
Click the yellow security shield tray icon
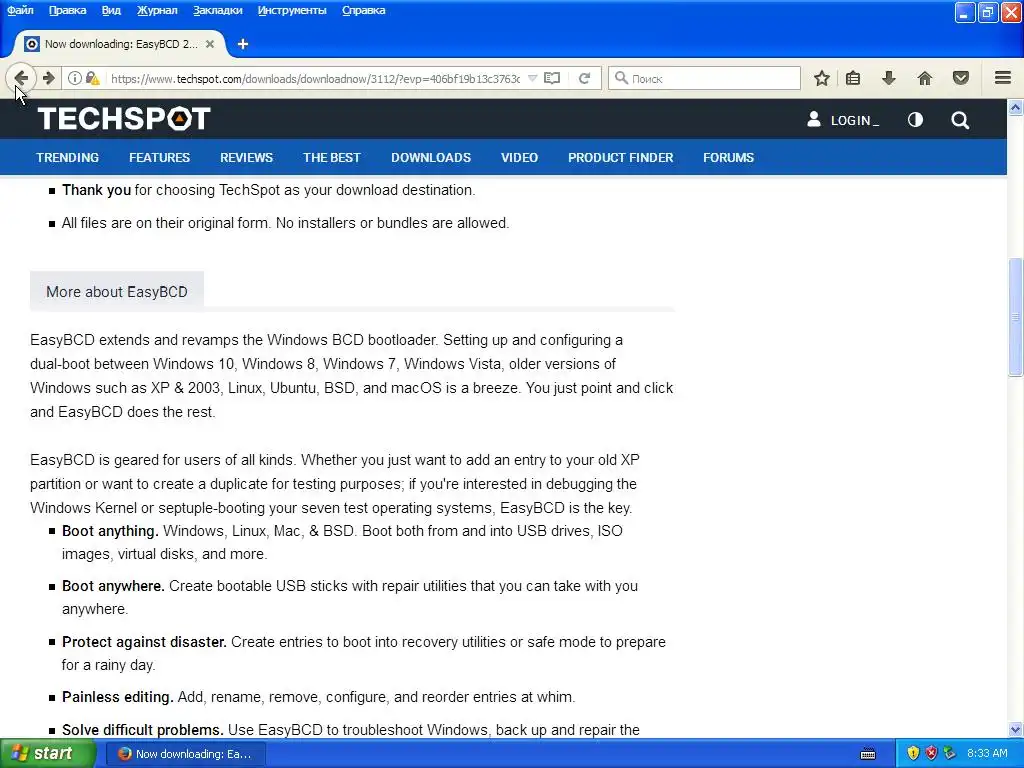tap(913, 754)
